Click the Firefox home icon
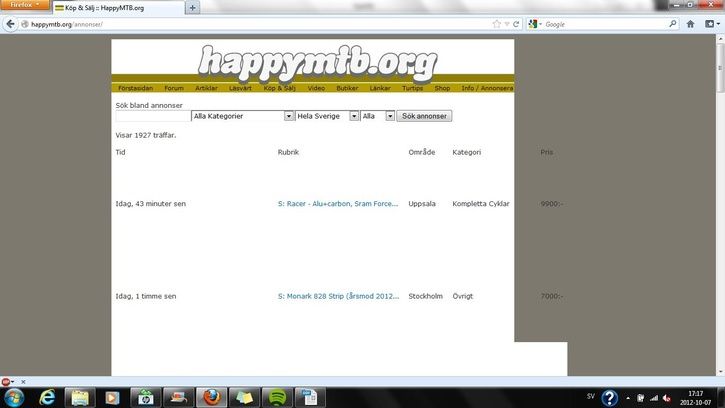The height and width of the screenshot is (408, 725). [690, 24]
